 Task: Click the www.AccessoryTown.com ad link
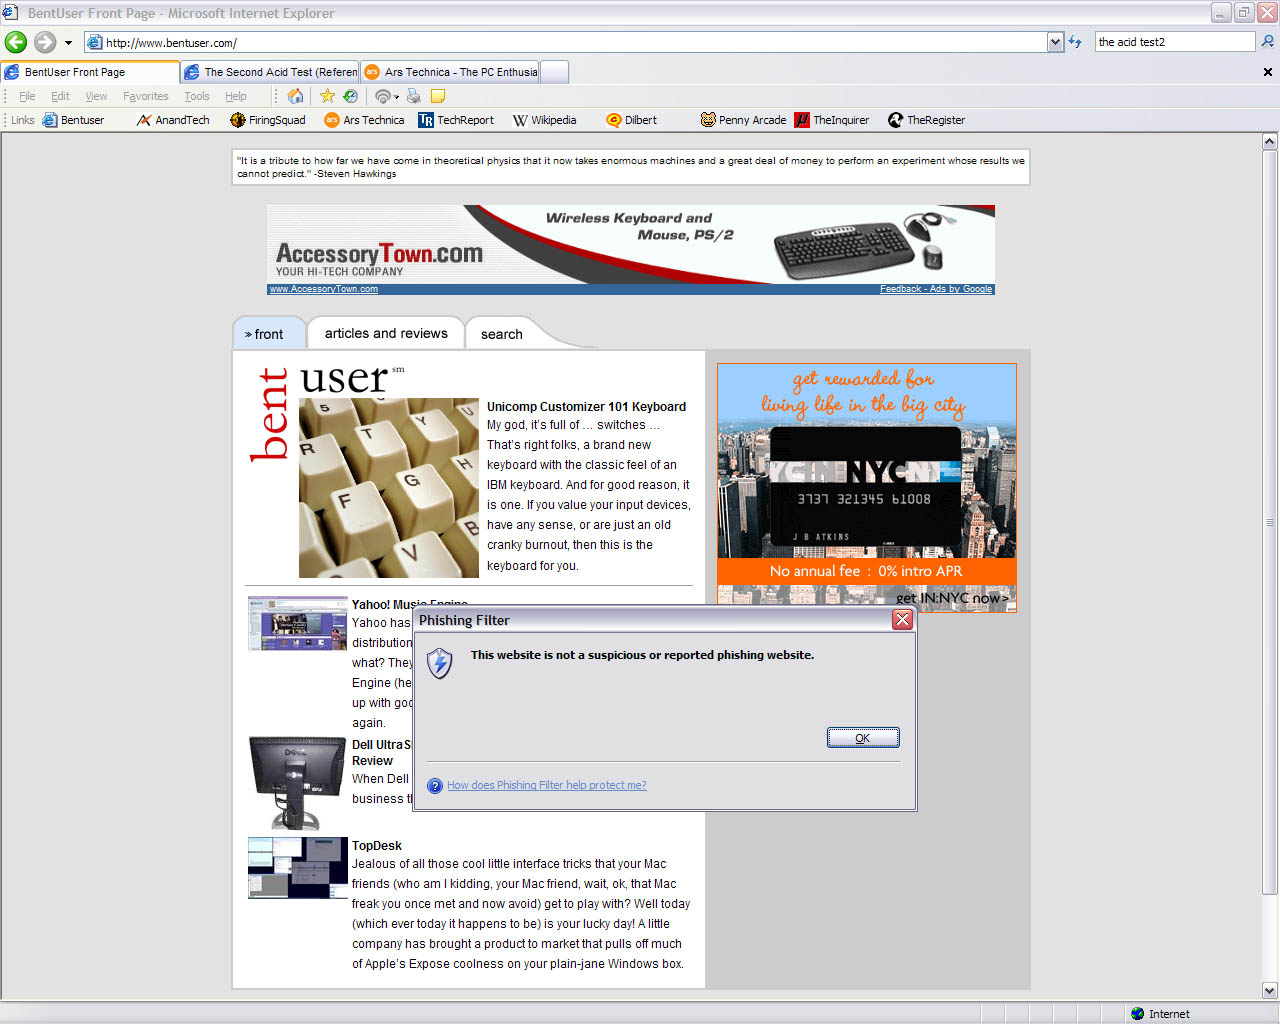pyautogui.click(x=324, y=289)
